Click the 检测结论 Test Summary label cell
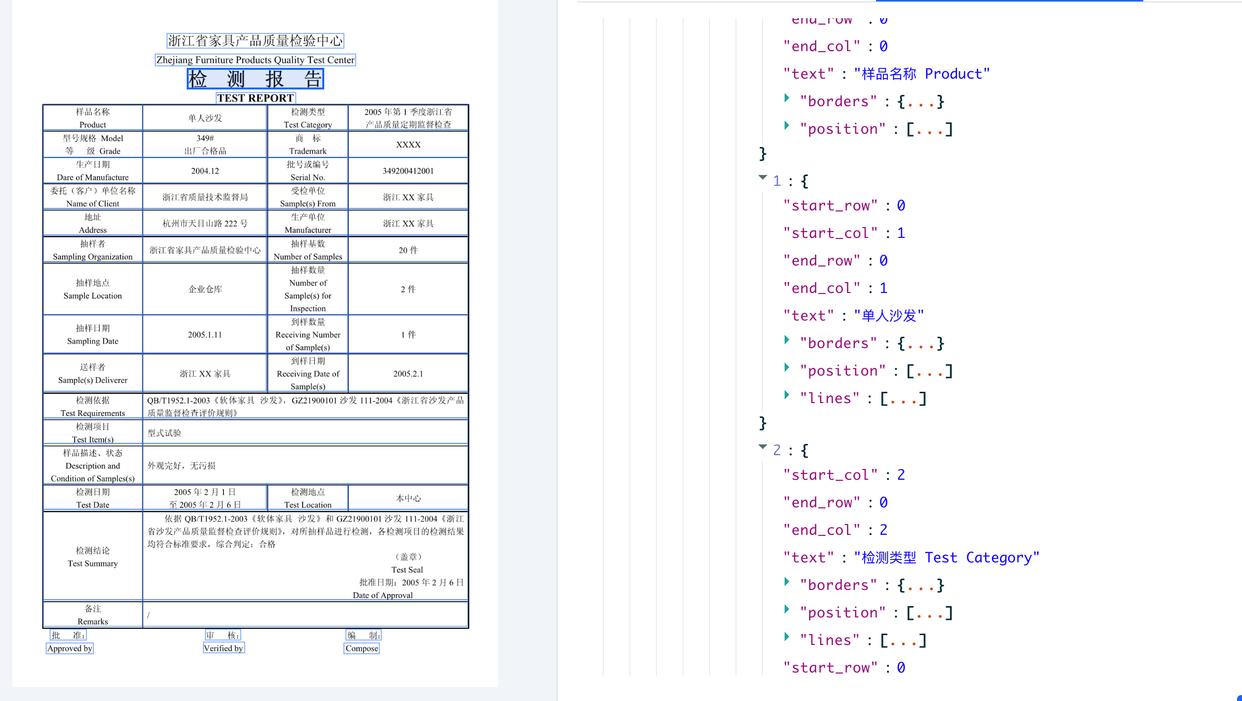Image resolution: width=1242 pixels, height=701 pixels. coord(93,557)
